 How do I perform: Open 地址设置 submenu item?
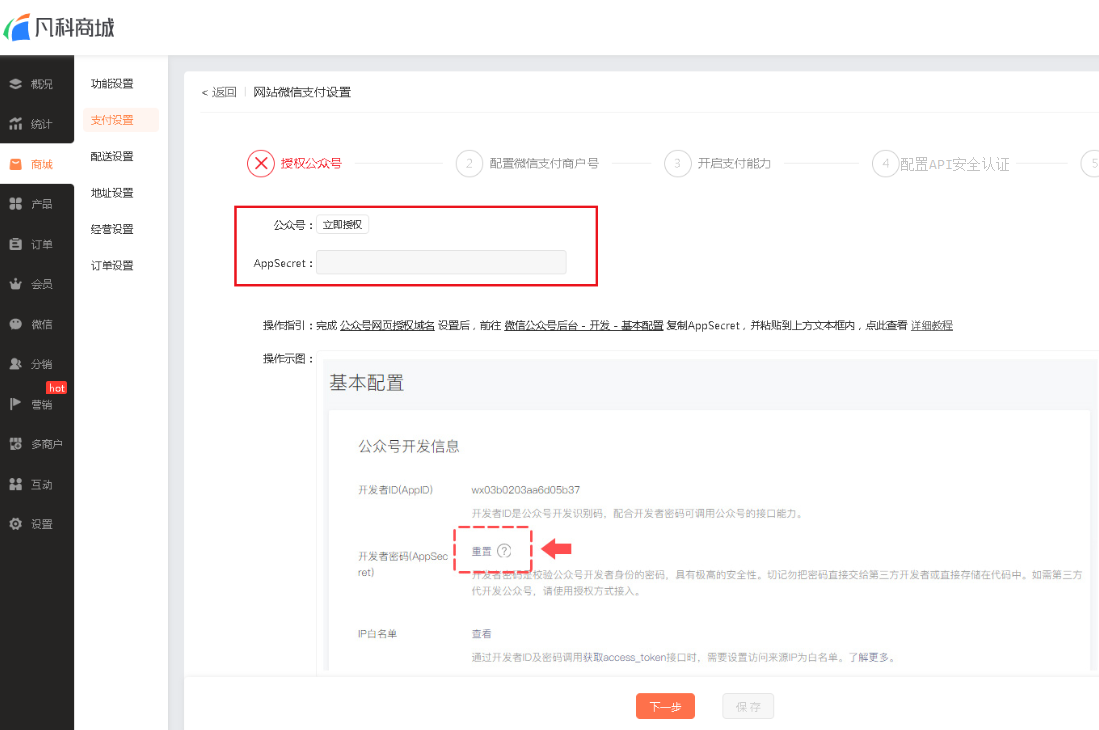click(112, 193)
